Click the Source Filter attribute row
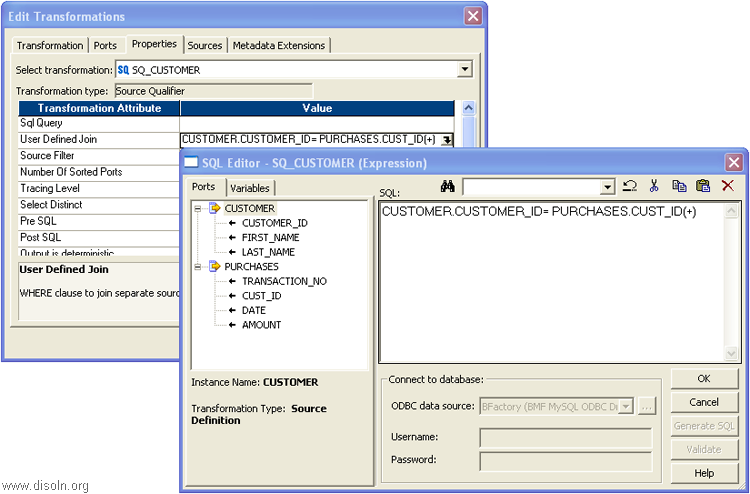 pyautogui.click(x=99, y=156)
